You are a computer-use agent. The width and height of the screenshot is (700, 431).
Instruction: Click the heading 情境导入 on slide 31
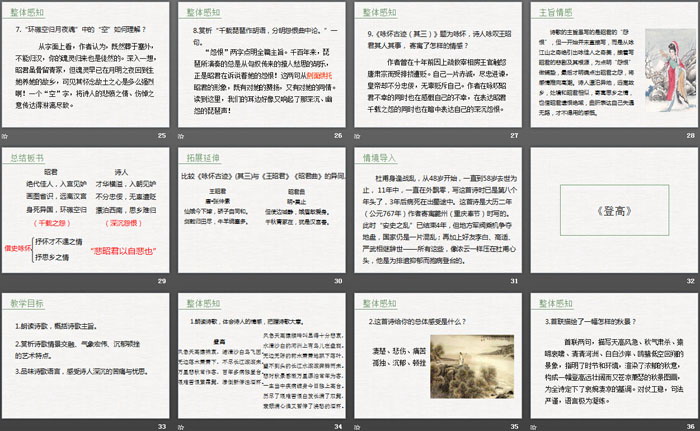379,158
